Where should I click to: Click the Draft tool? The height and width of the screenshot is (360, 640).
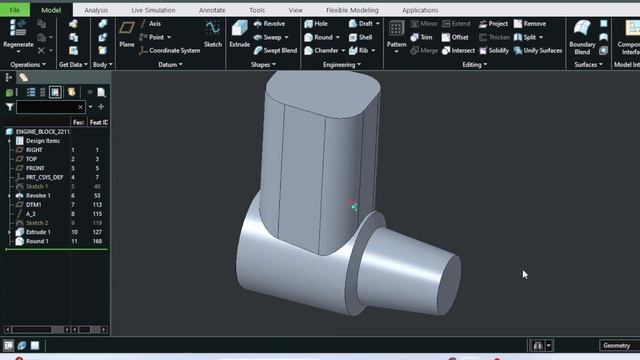point(364,24)
